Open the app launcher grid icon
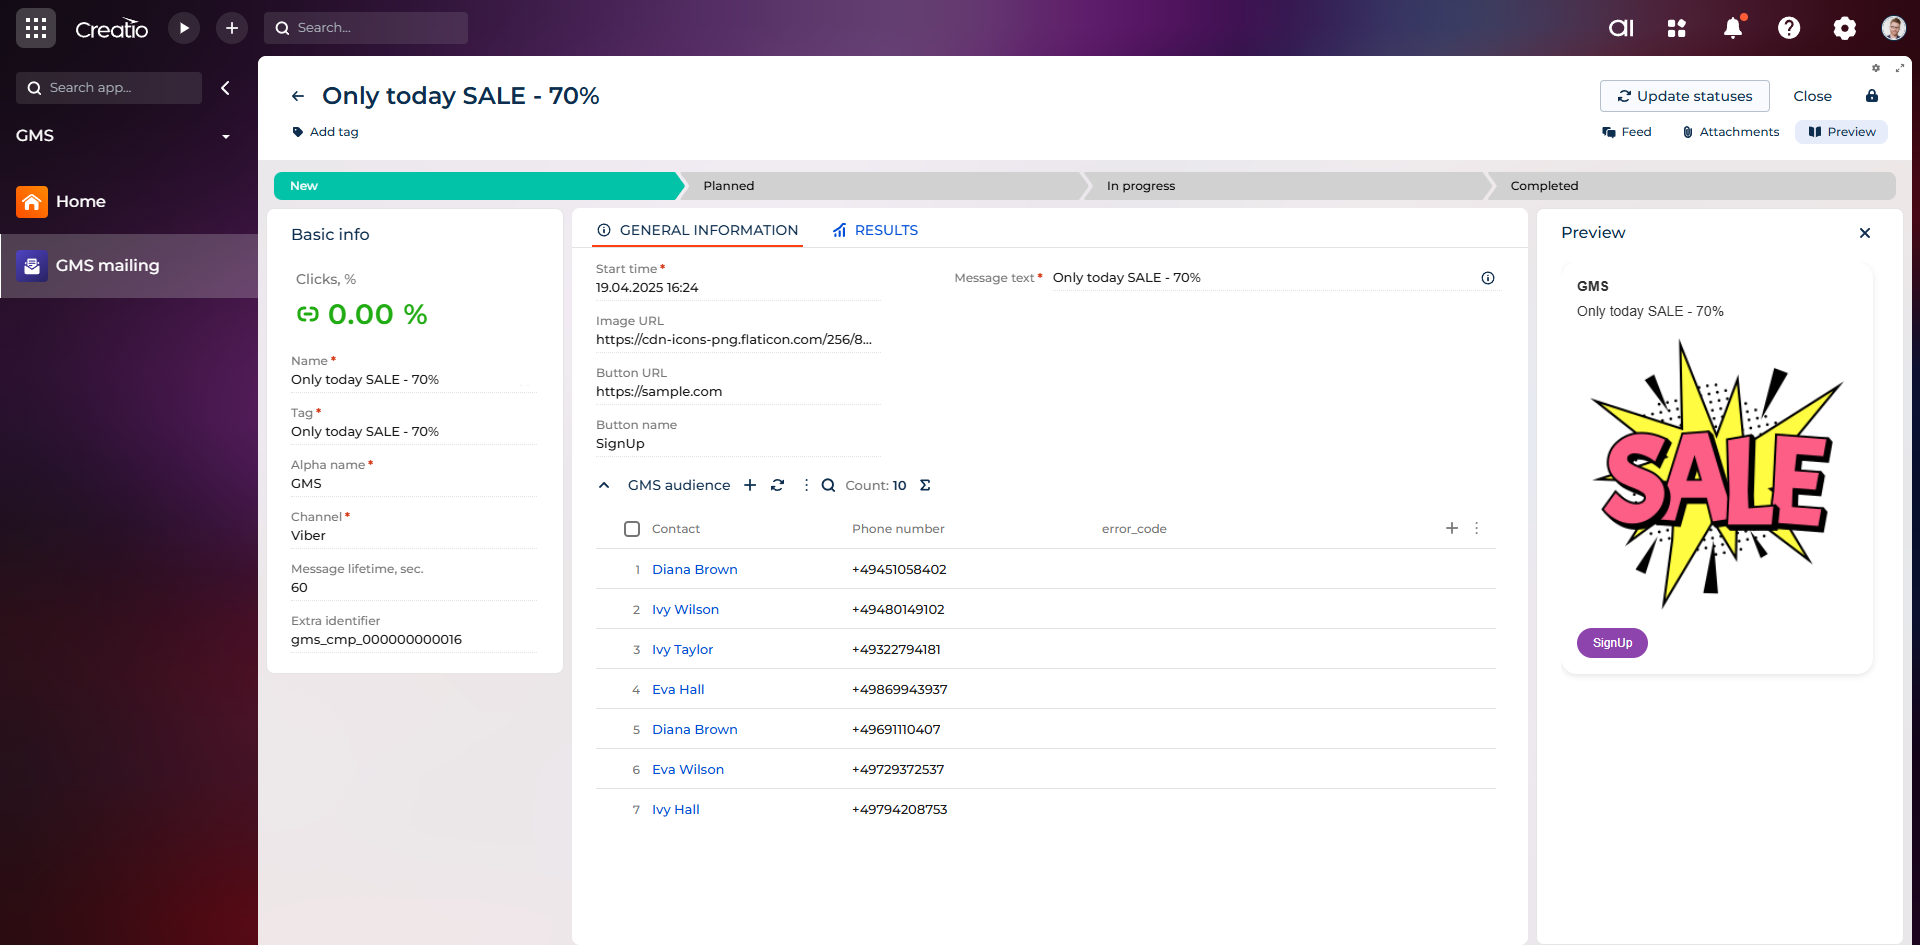 (36, 28)
